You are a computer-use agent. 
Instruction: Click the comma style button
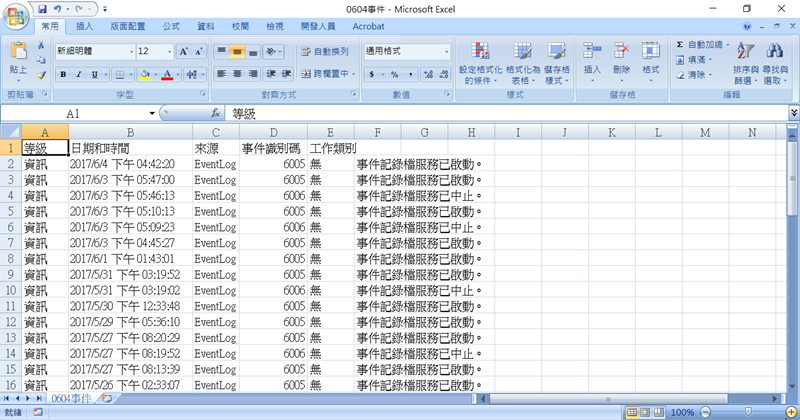click(410, 75)
